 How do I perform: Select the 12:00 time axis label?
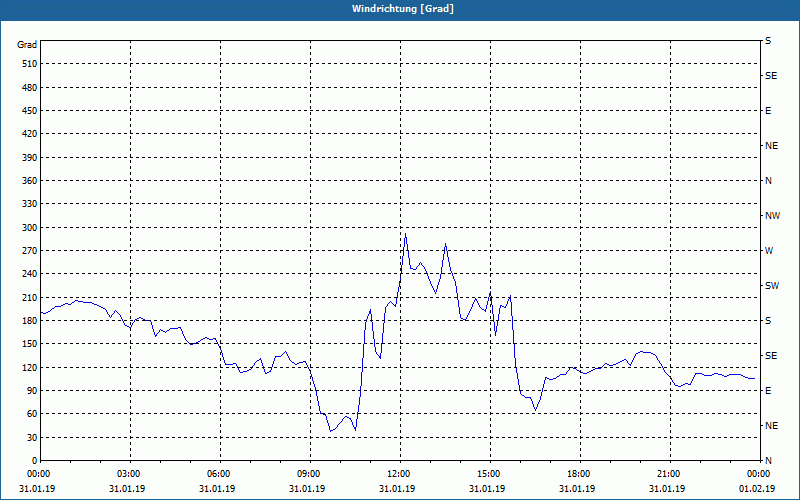(x=401, y=474)
